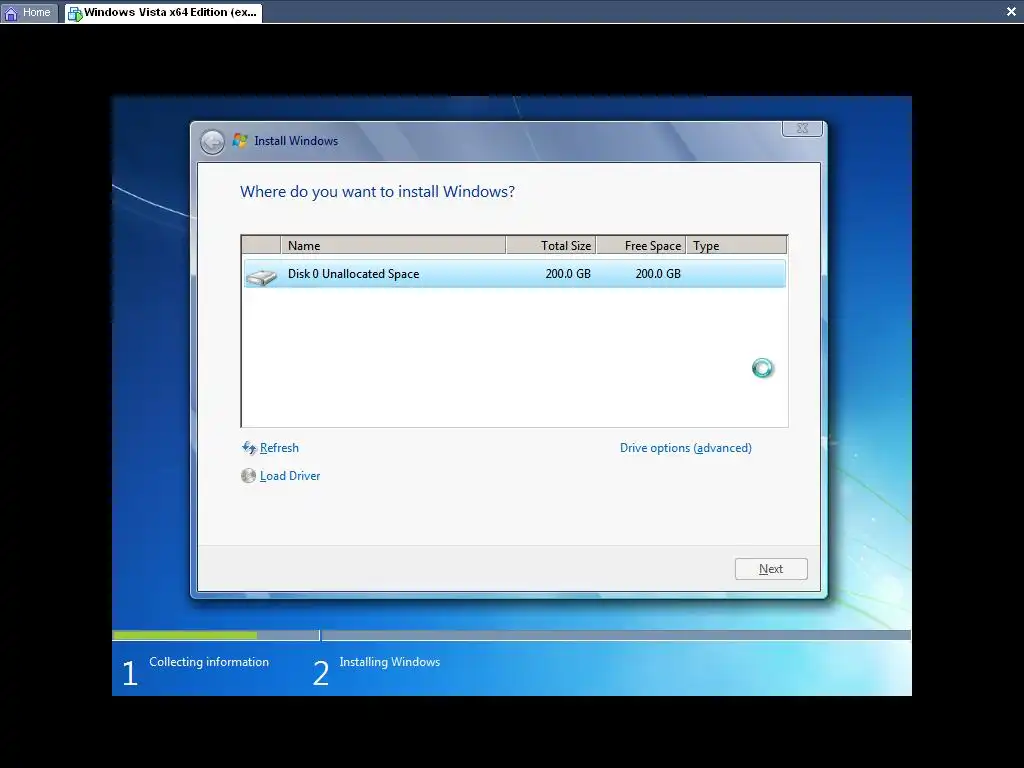Switch to the Home tab
The height and width of the screenshot is (768, 1024).
pos(29,13)
